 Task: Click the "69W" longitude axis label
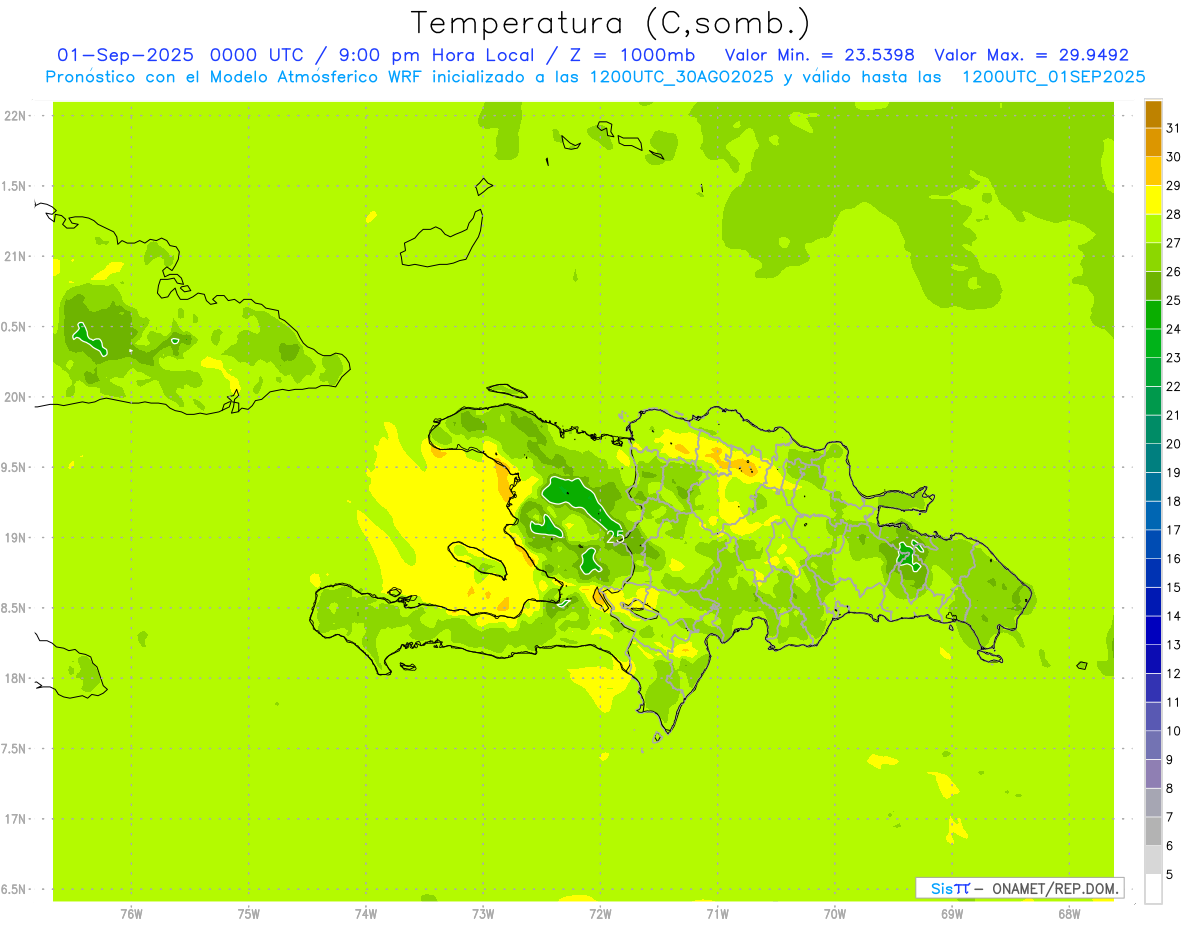[x=952, y=914]
